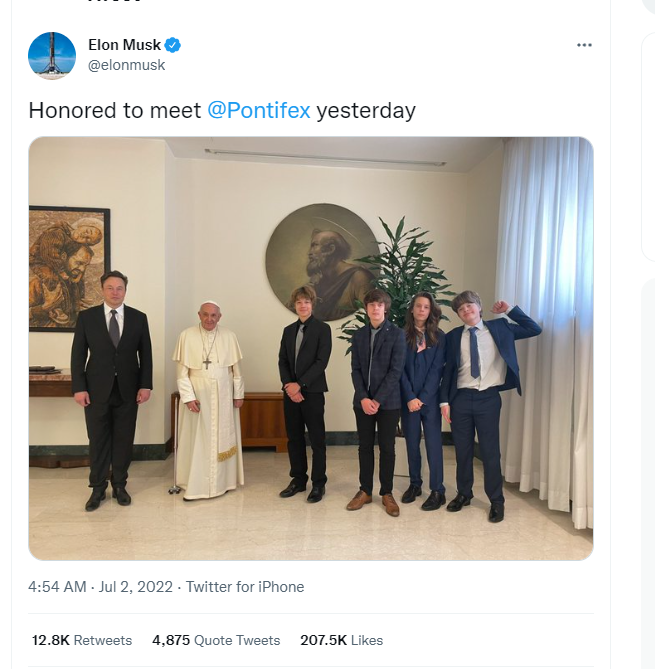Show the 207.5K Likes list

coord(340,640)
